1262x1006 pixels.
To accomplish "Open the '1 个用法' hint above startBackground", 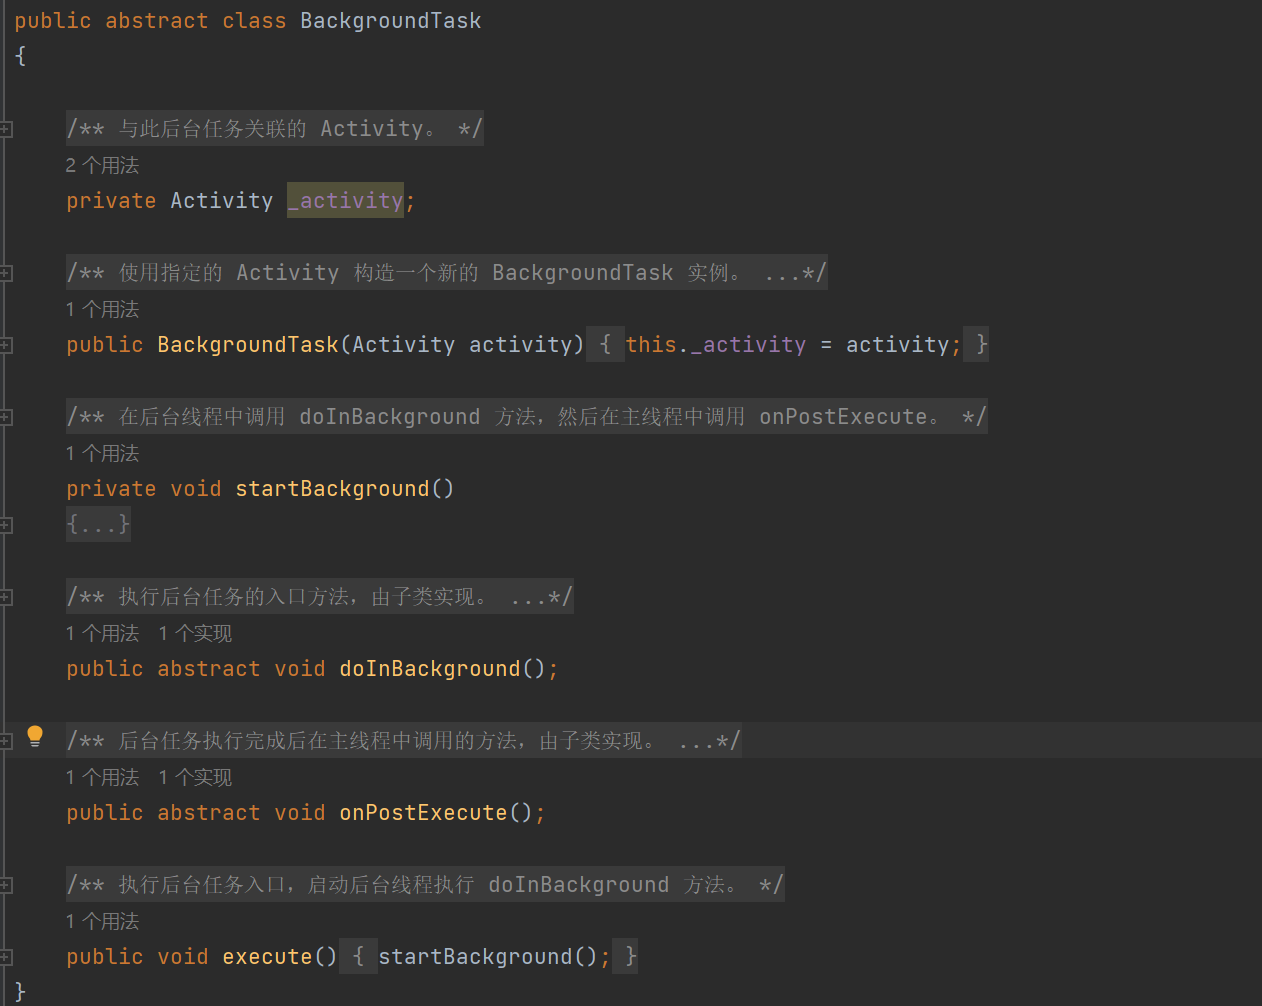I will click(102, 453).
